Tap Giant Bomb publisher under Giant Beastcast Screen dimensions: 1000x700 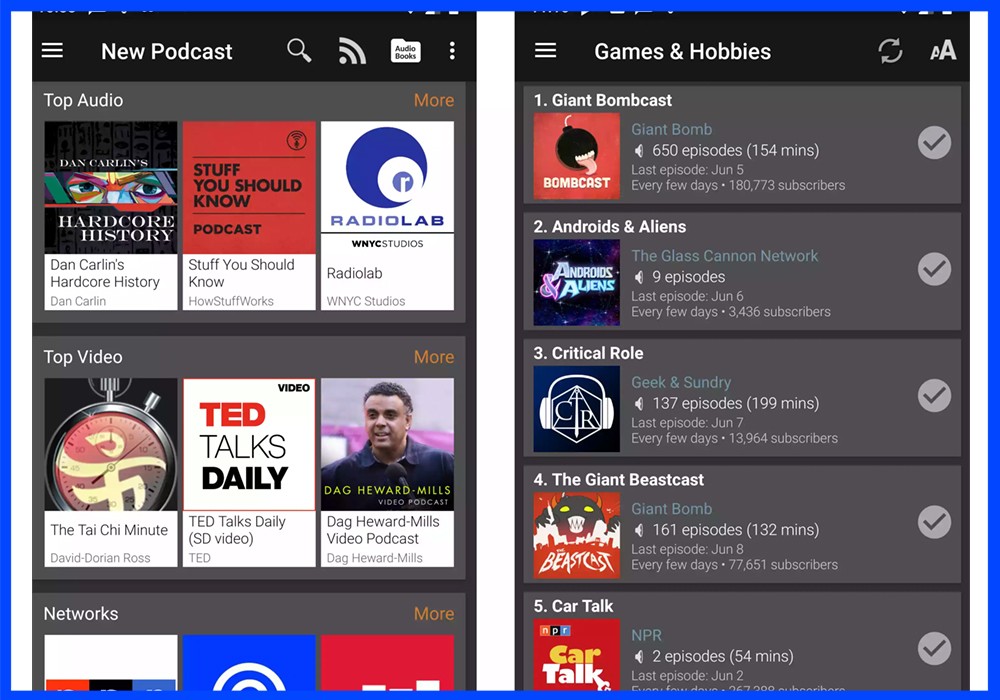pos(672,509)
